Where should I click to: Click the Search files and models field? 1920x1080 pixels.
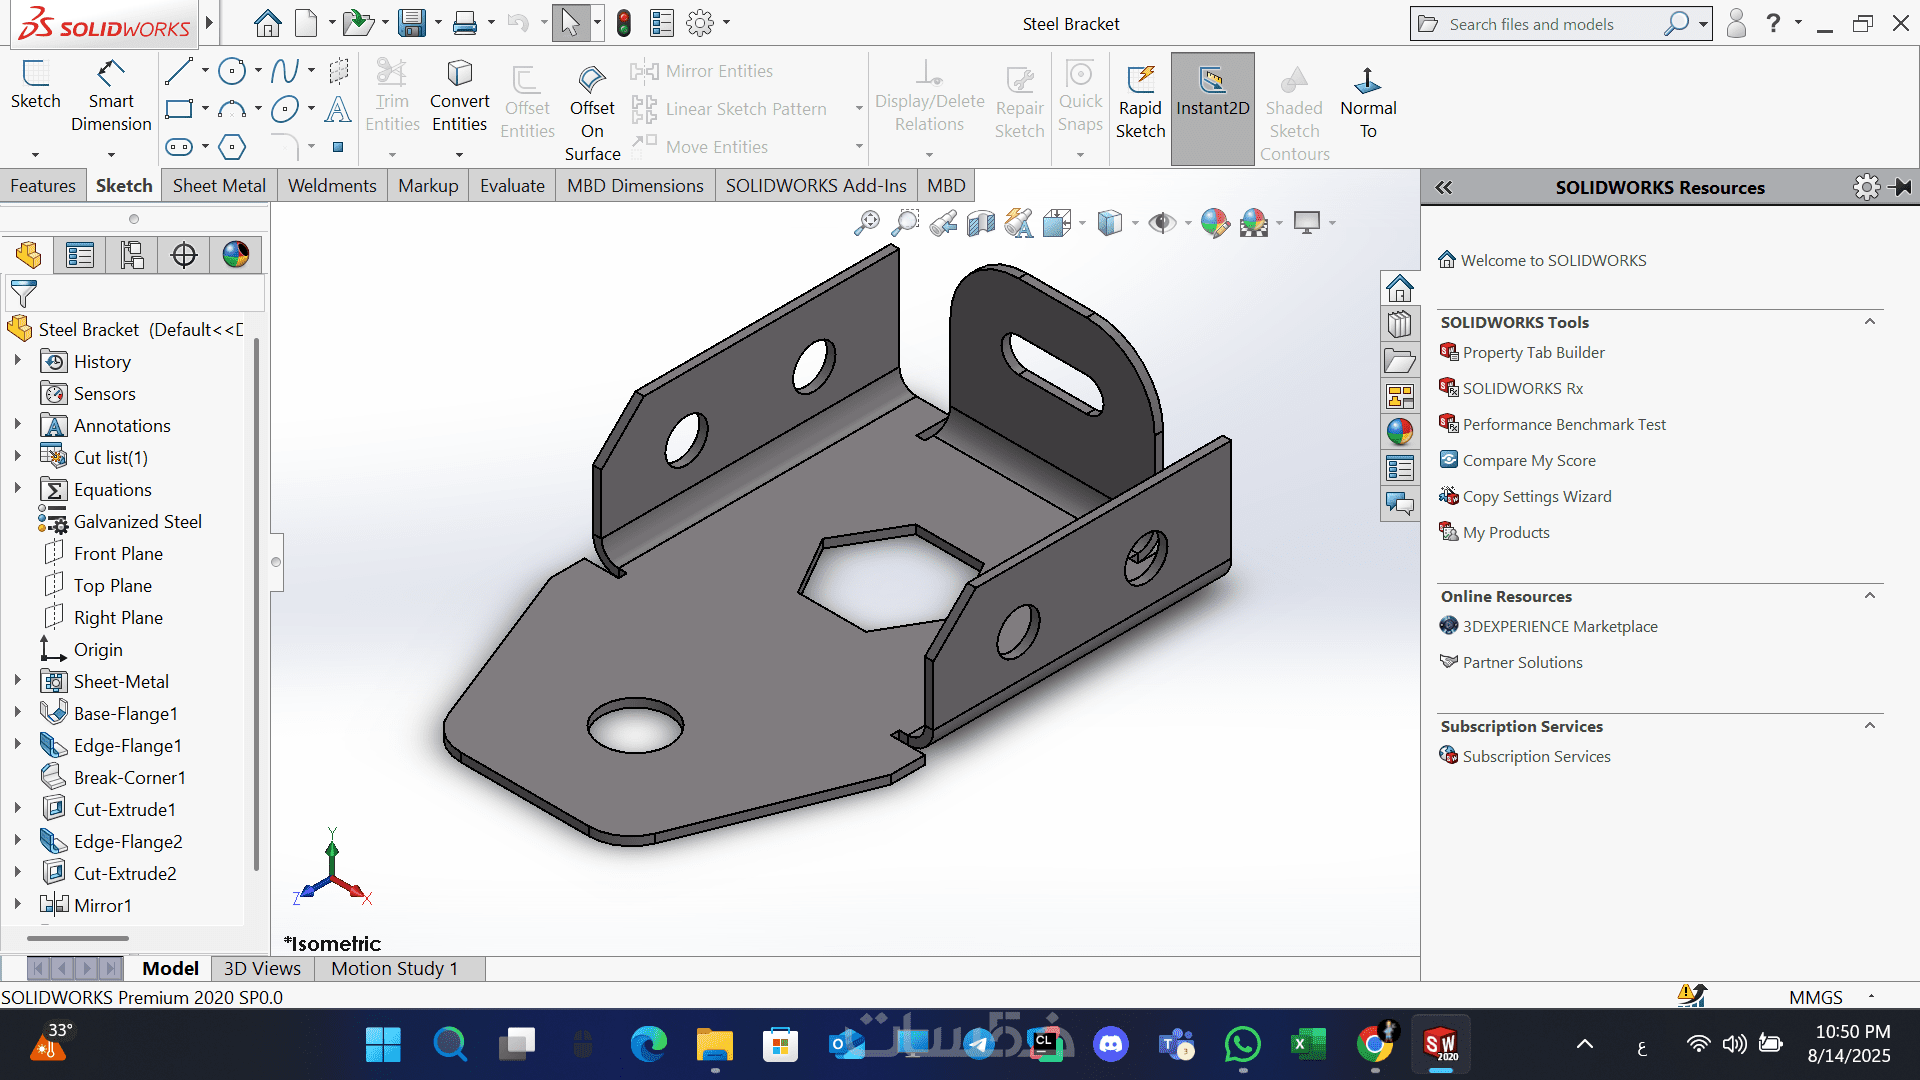point(1540,24)
